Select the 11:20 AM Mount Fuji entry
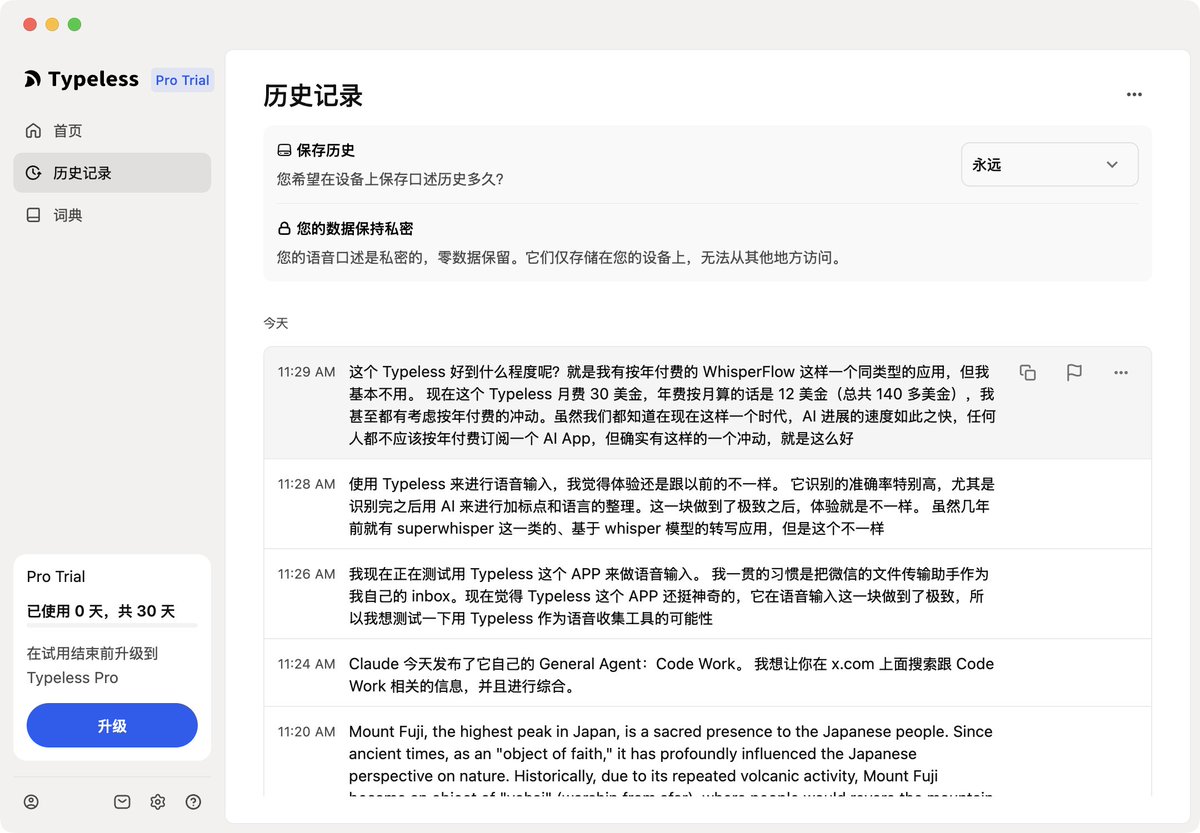1200x833 pixels. tap(707, 752)
